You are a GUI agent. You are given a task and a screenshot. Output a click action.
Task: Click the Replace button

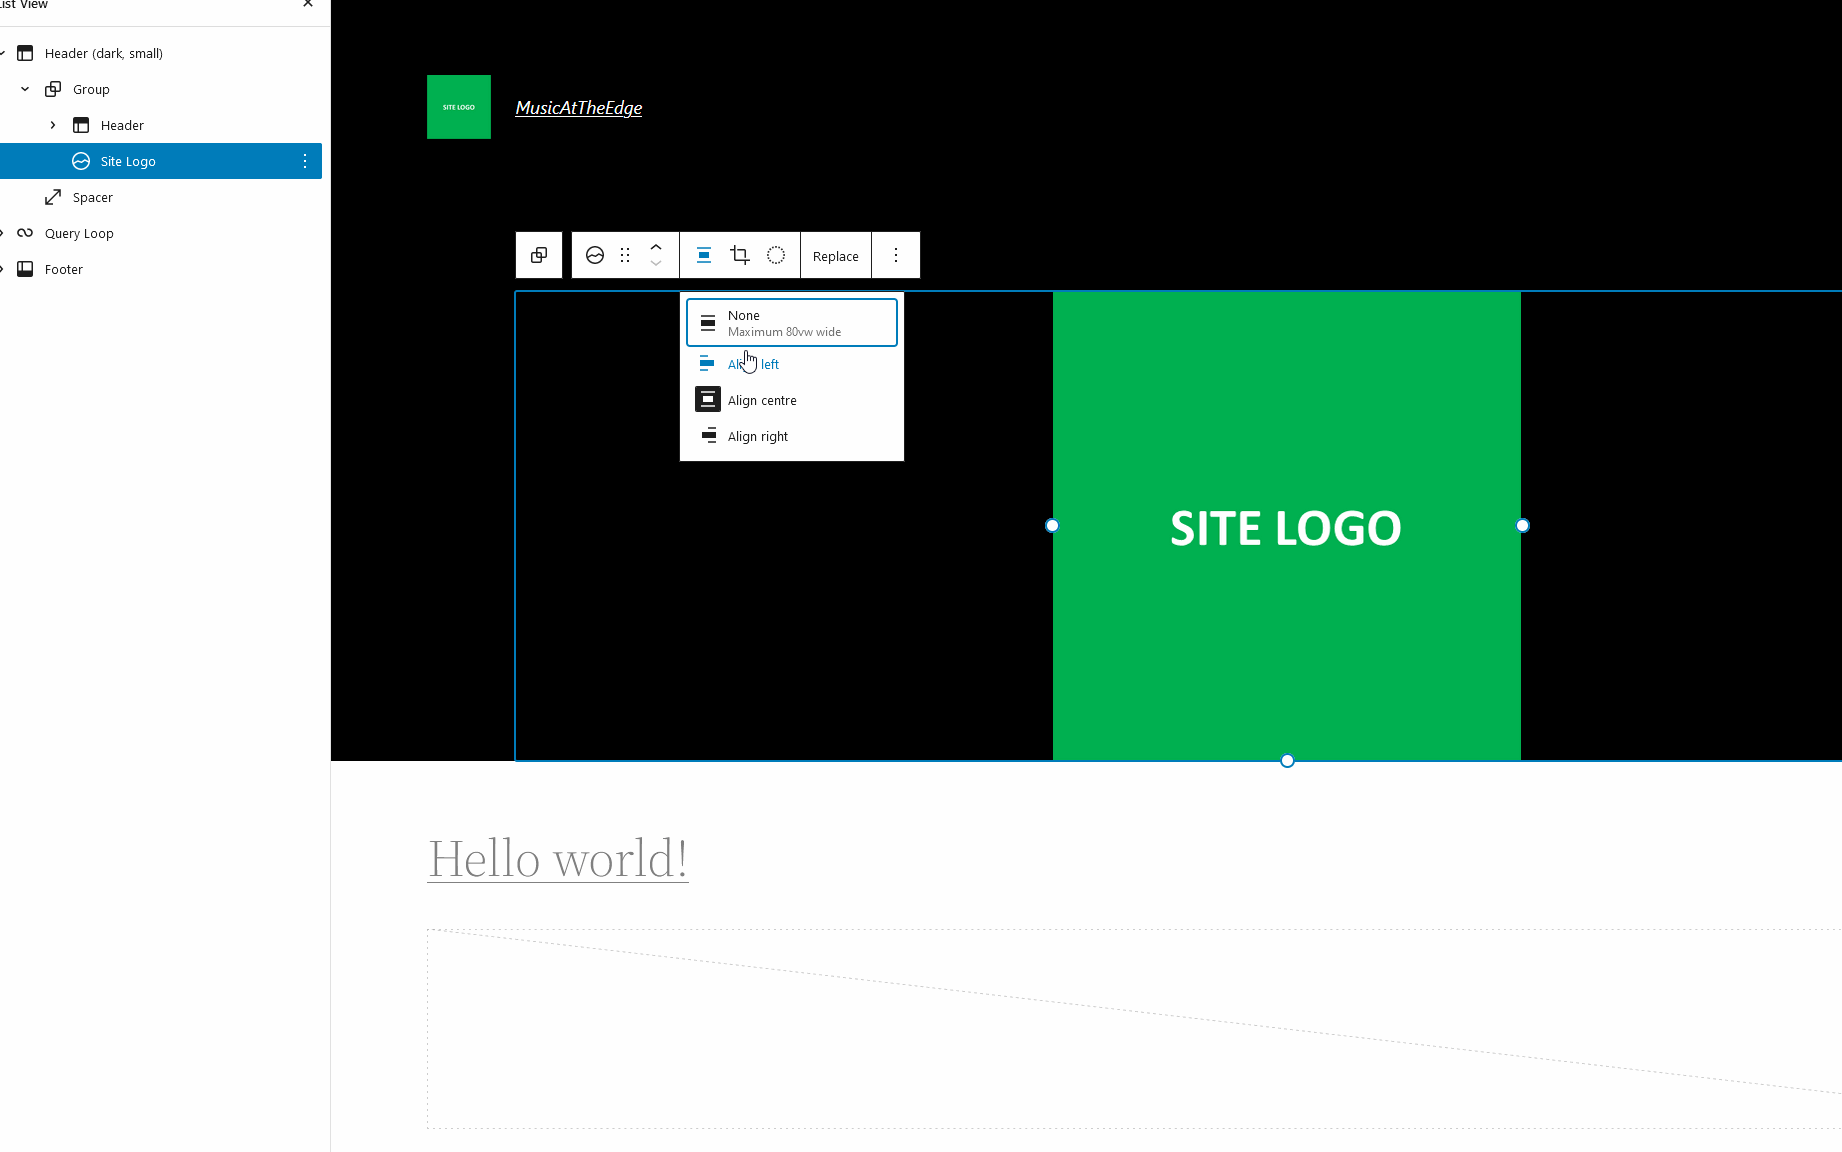(x=835, y=255)
